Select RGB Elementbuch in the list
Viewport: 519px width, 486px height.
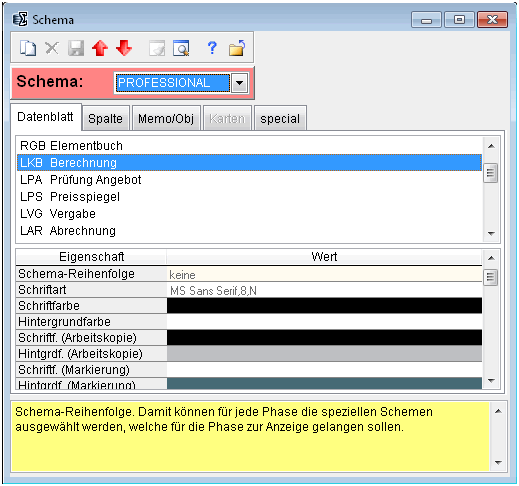[x=249, y=146]
